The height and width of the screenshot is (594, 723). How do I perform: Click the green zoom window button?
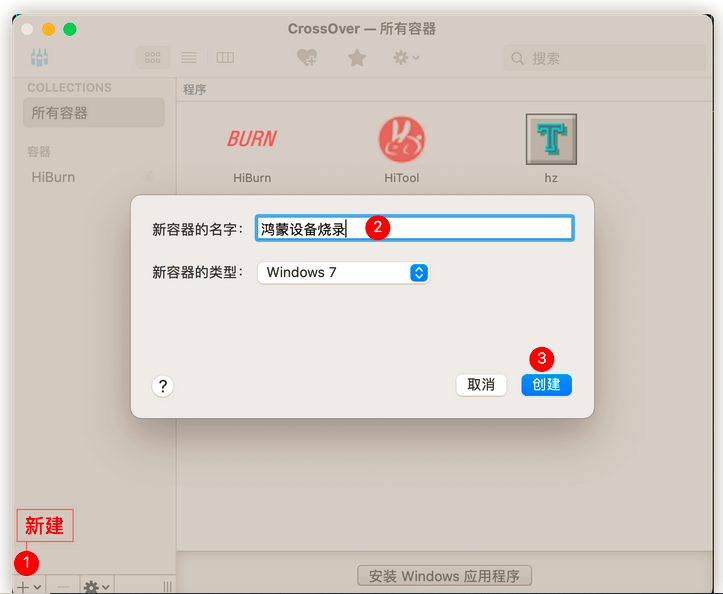[x=70, y=29]
